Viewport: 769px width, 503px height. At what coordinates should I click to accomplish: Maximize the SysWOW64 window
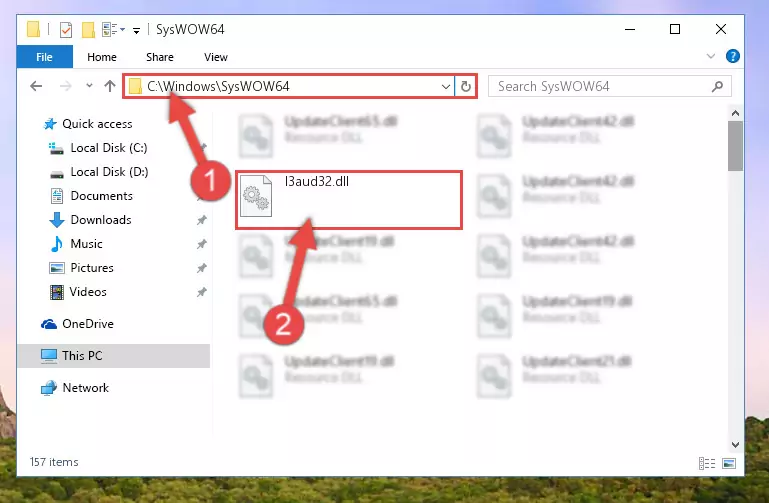(675, 29)
